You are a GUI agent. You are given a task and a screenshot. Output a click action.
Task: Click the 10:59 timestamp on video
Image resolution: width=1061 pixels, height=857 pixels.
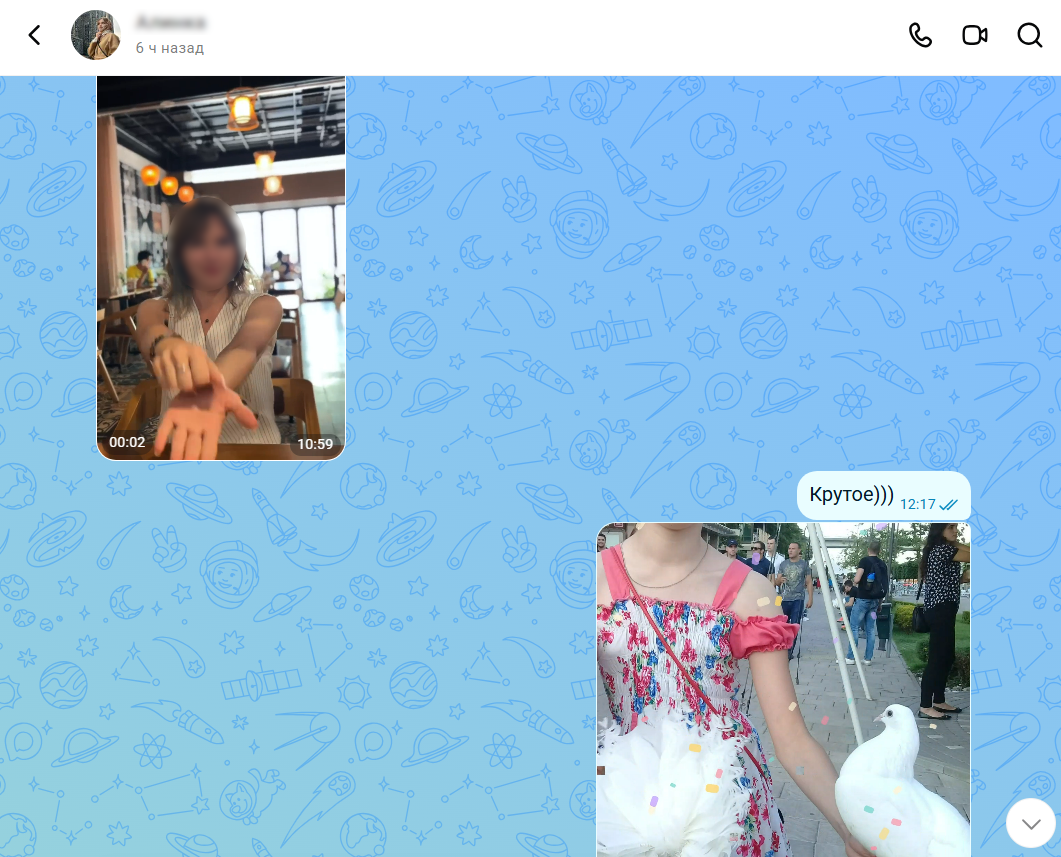point(315,444)
